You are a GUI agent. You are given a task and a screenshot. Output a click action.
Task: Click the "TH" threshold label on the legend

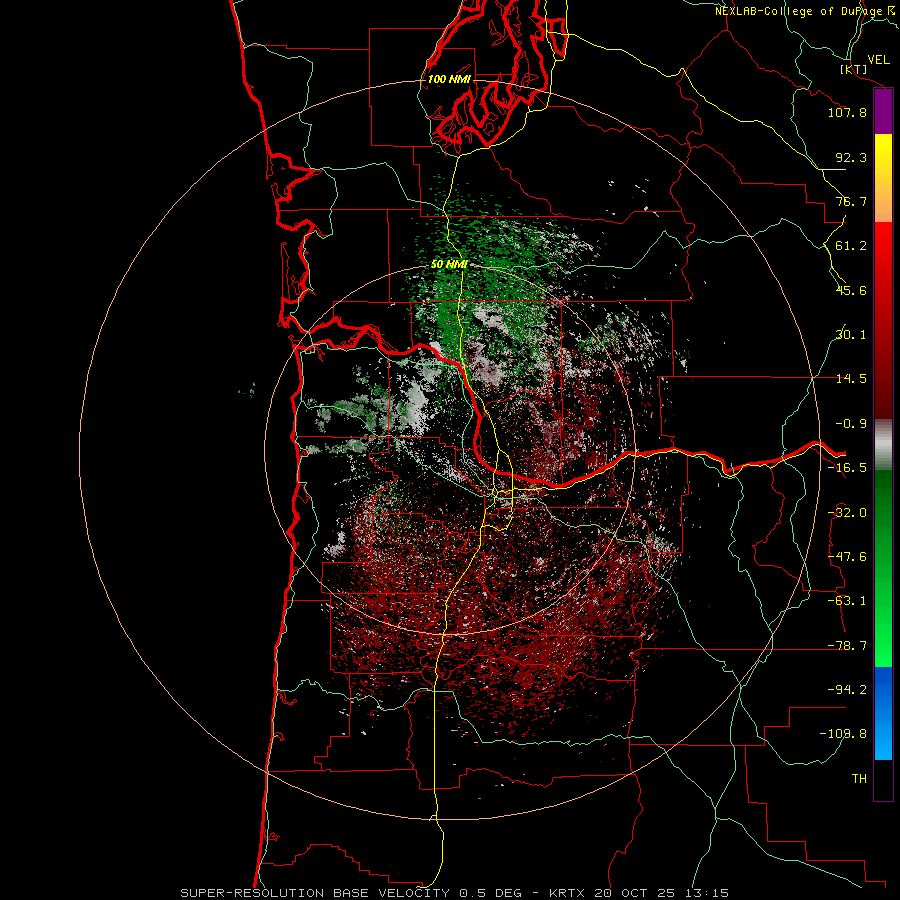tap(859, 779)
